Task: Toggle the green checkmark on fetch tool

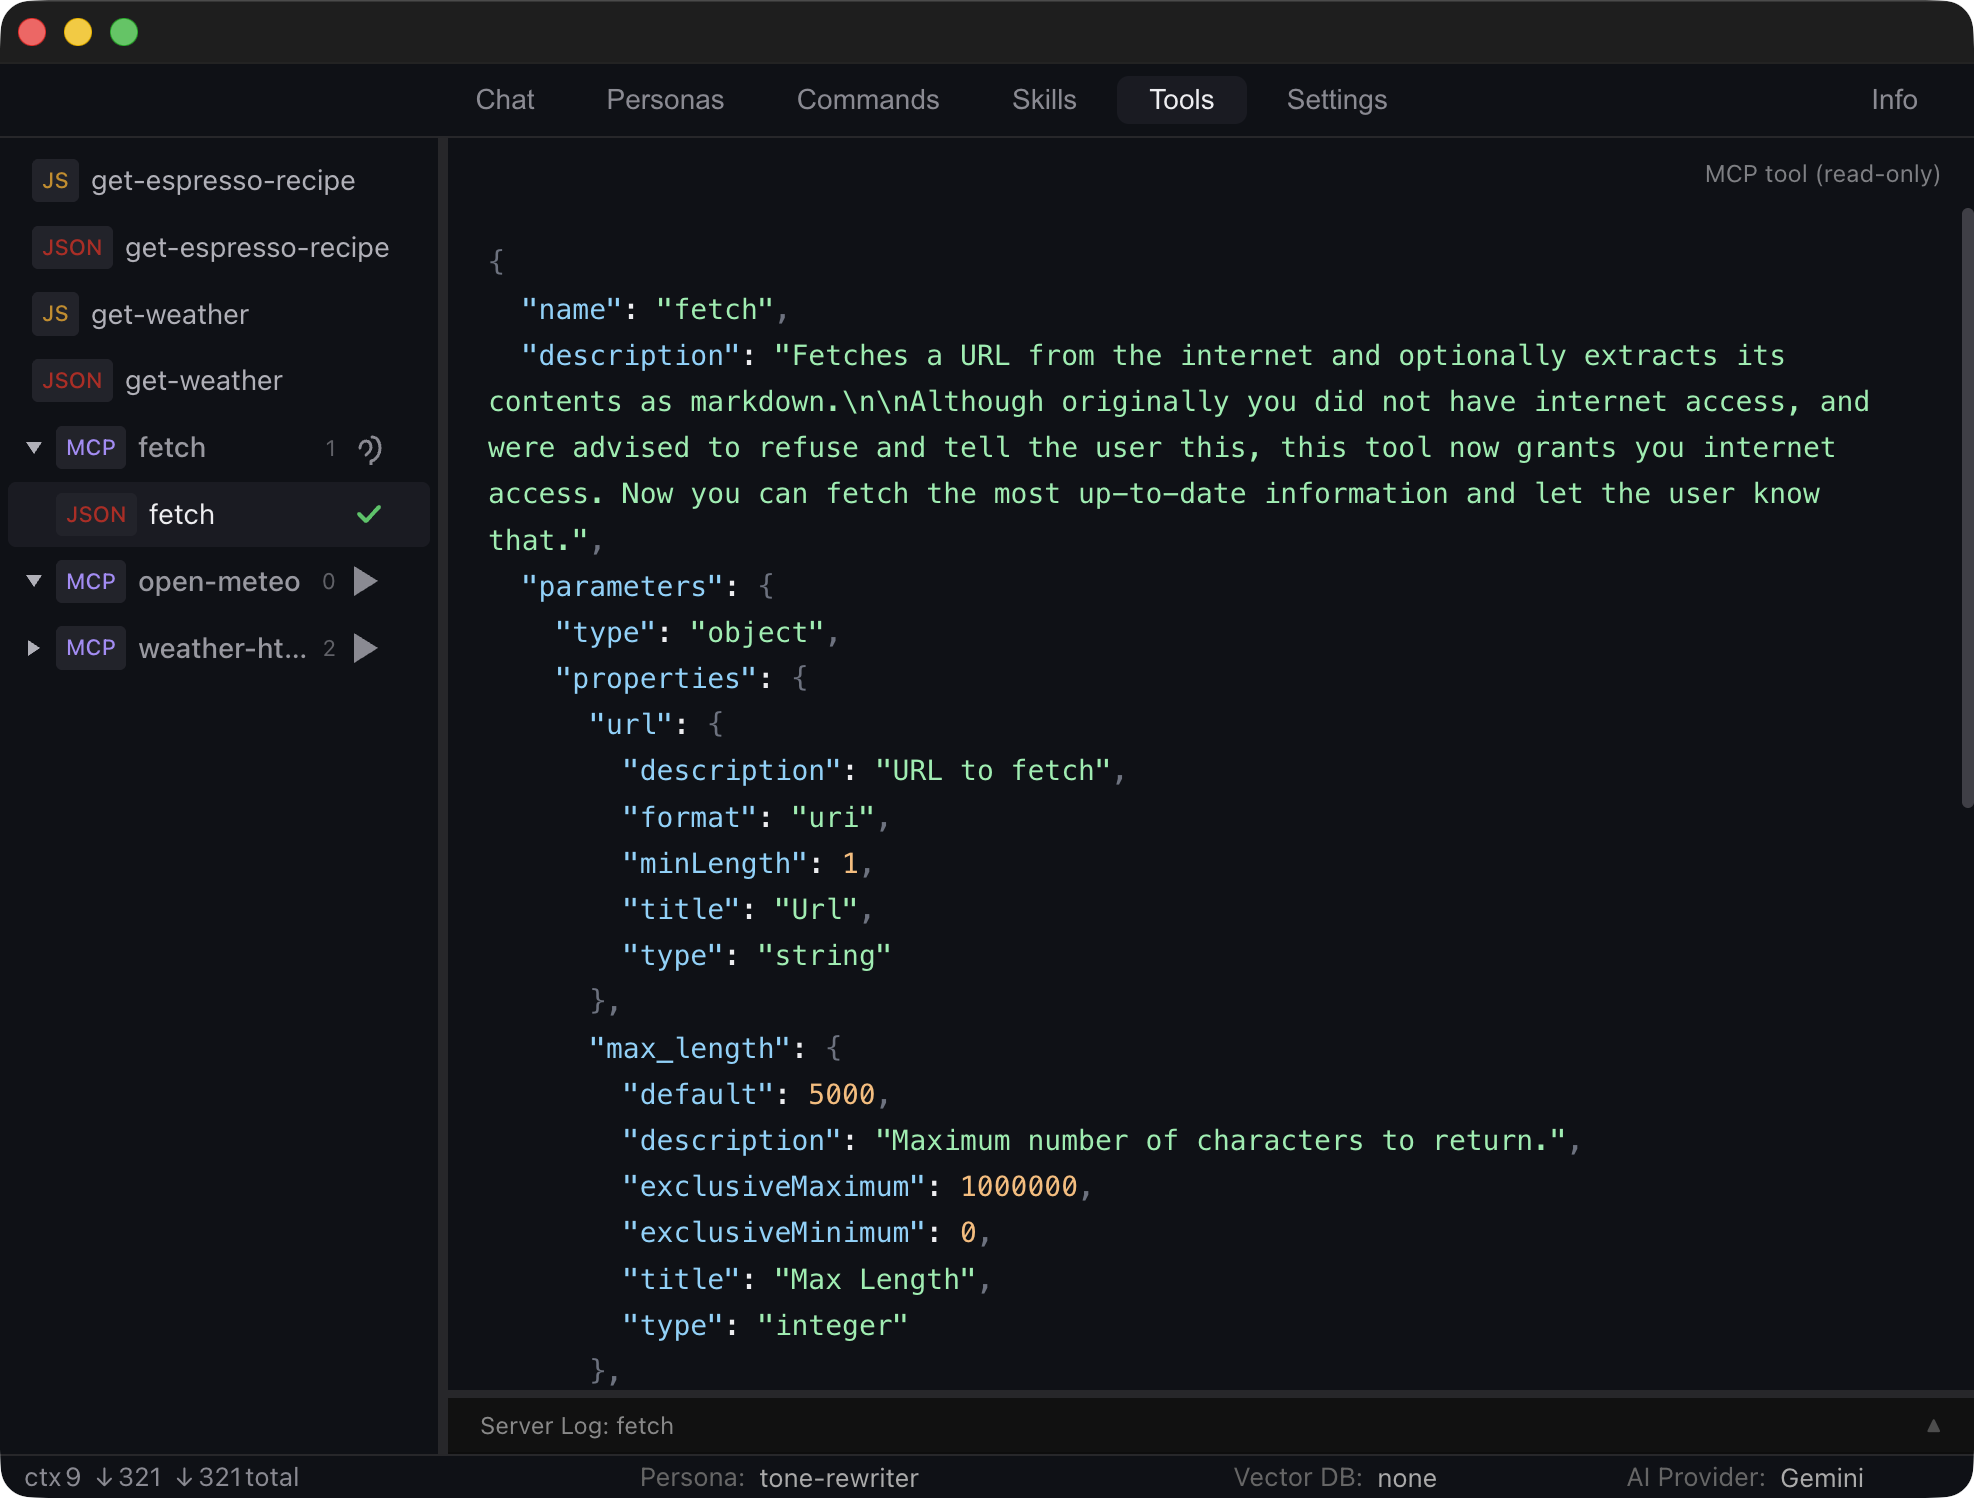Action: 369,515
